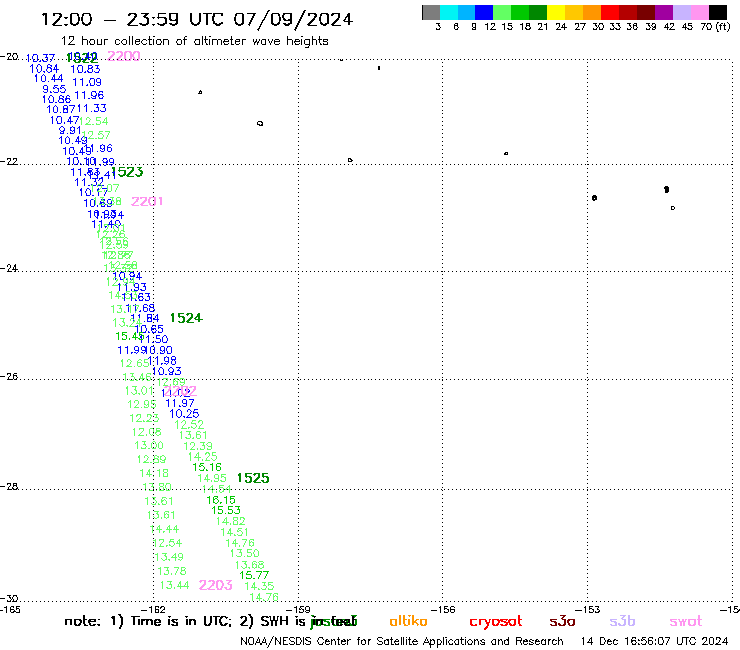The width and height of the screenshot is (740, 650).
Task: Click the blue wave height value 11.97
Action: [x=180, y=403]
